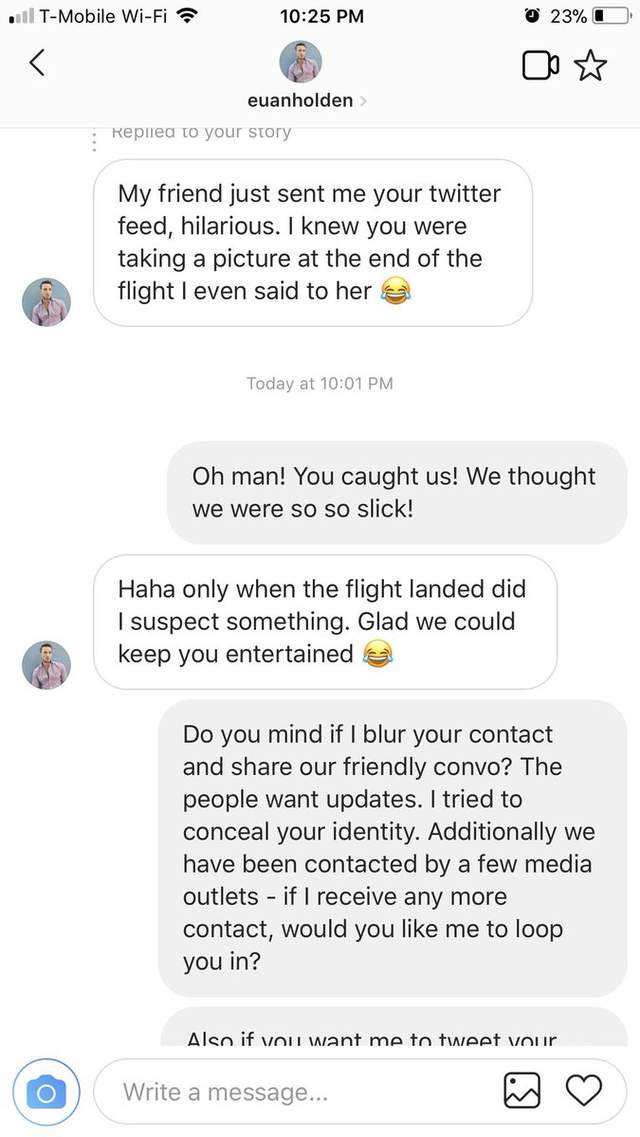Viewport: 640px width, 1137px height.
Task: Open profile from header avatar
Action: [x=300, y=62]
